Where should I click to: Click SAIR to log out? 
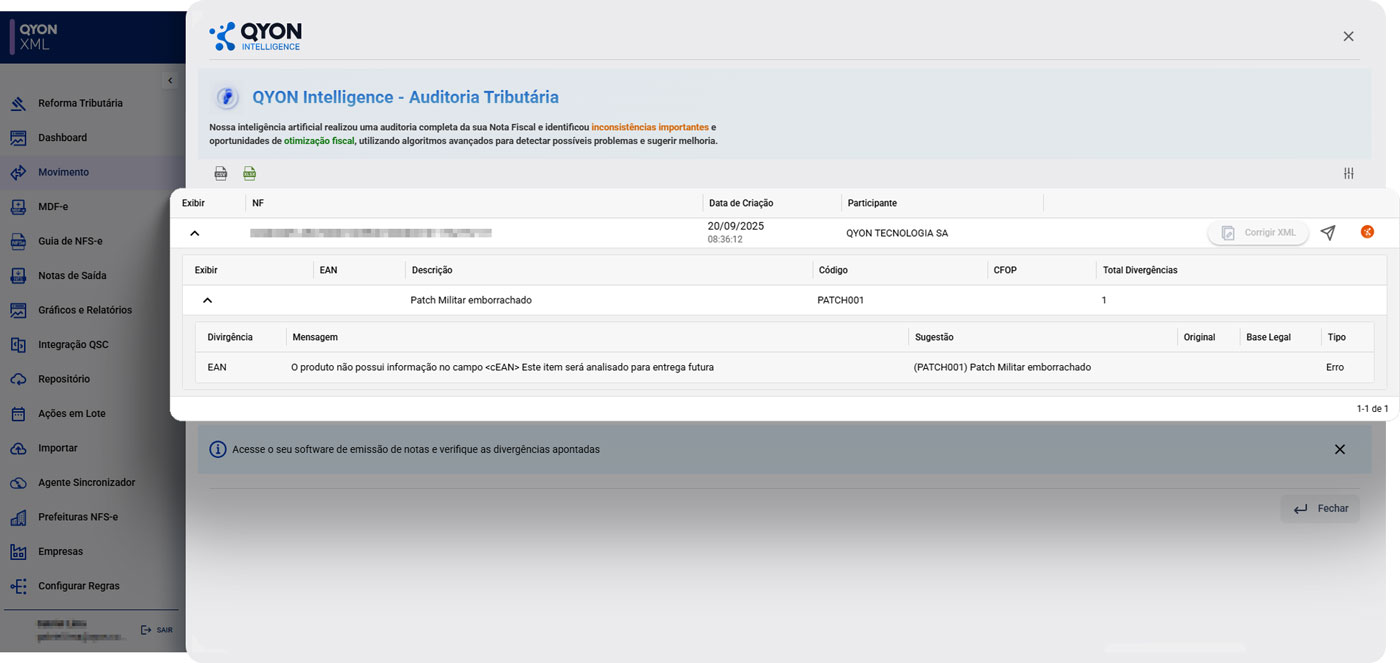[x=157, y=630]
